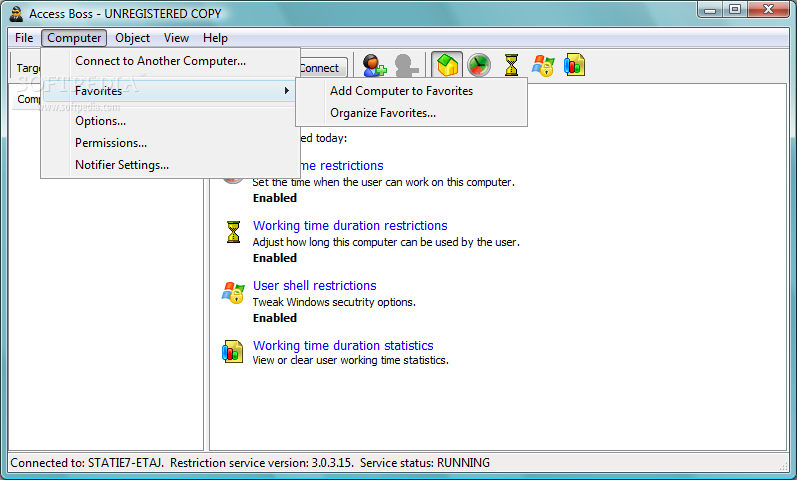
Task: Open the shell restrictions Windows-lock toolbar icon
Action: [543, 66]
